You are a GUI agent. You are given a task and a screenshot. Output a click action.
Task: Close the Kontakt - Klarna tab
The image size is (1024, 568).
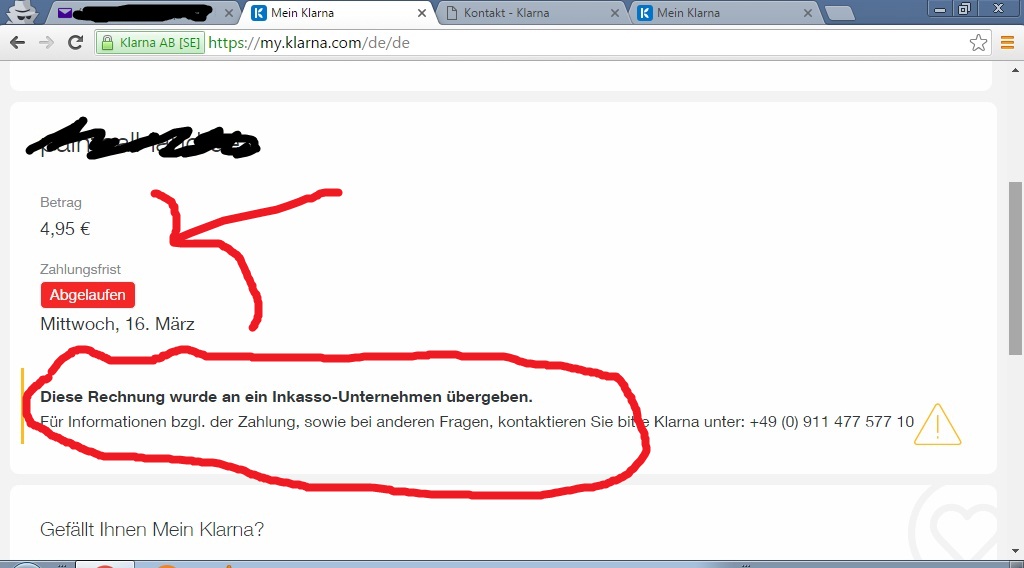615,13
